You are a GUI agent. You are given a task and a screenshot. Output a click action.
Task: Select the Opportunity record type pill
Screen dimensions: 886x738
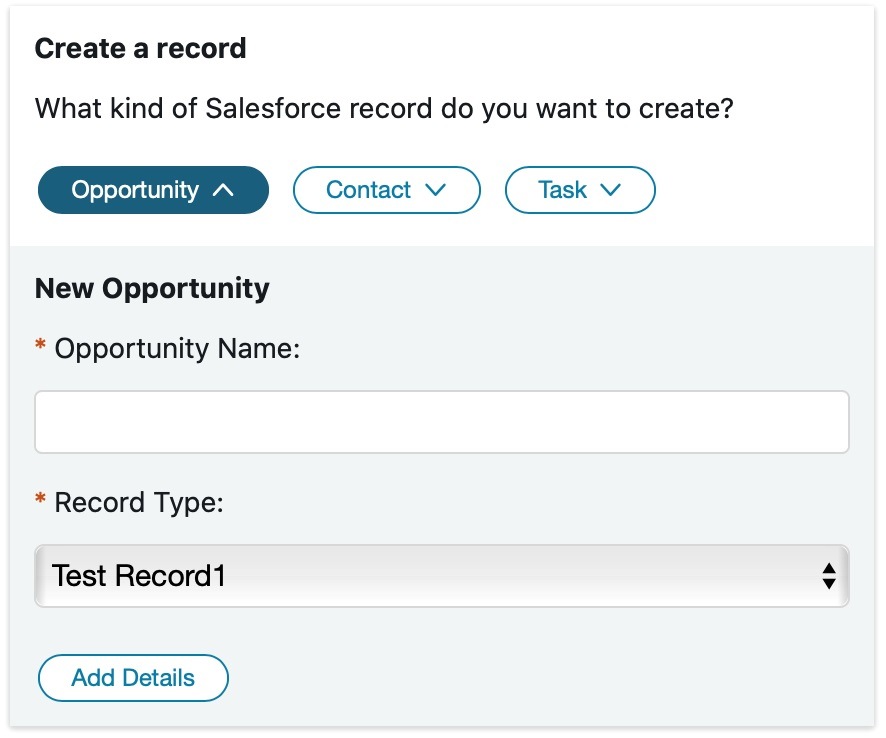(x=153, y=189)
